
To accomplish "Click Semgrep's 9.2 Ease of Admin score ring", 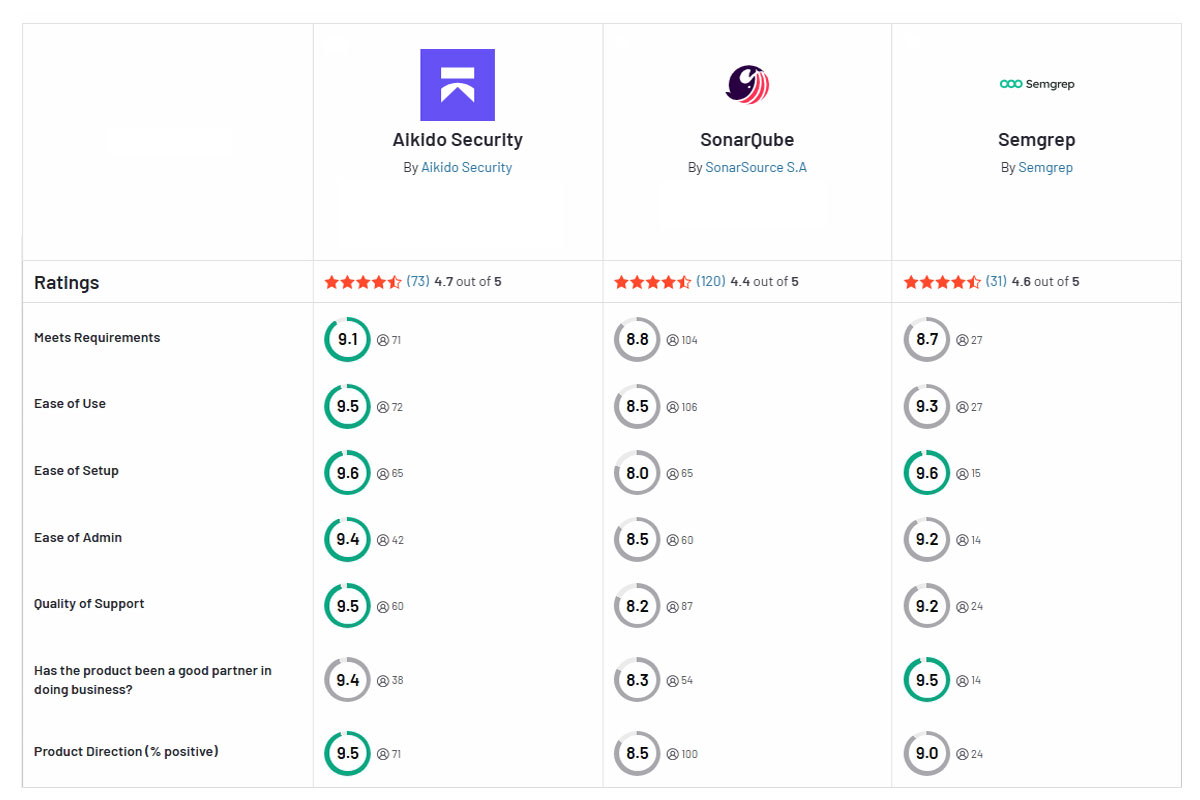I will pos(927,540).
